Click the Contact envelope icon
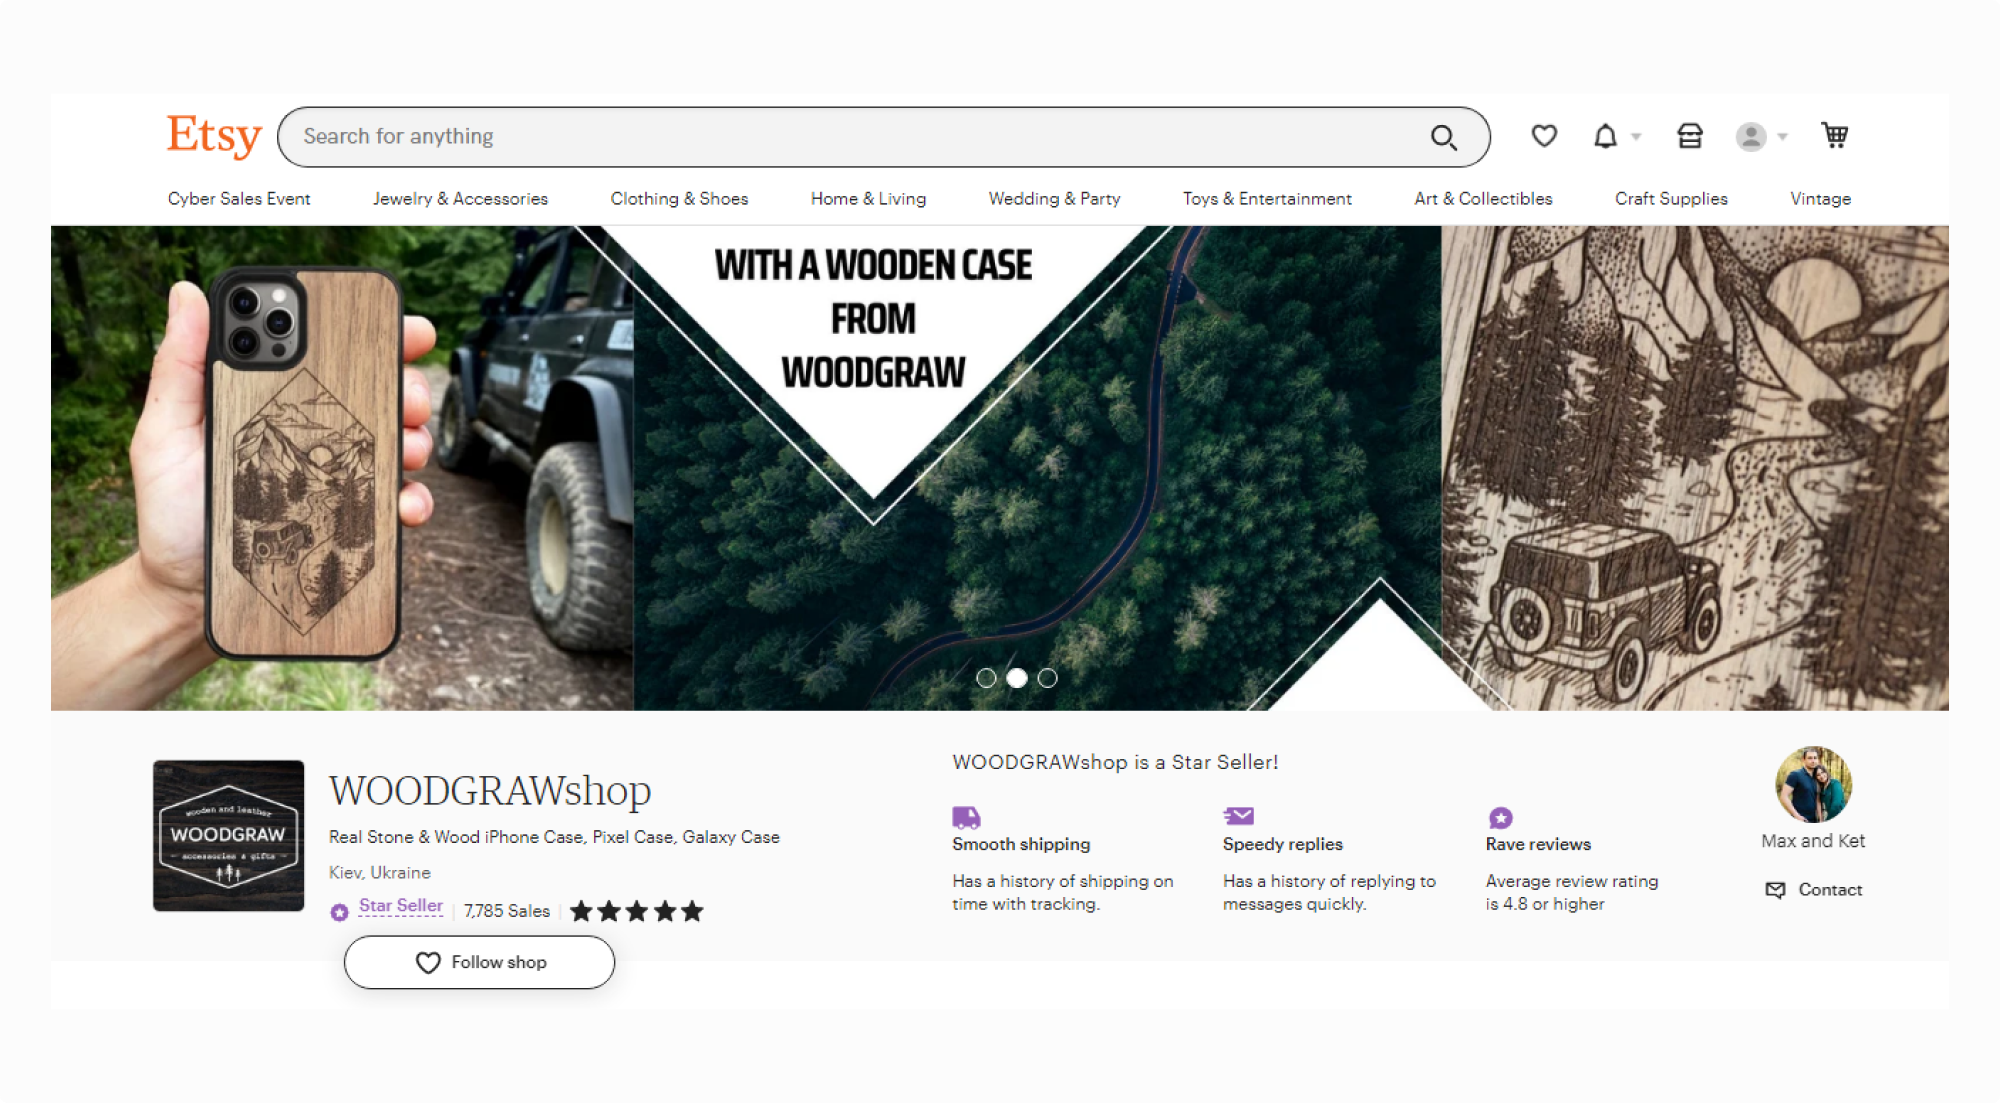The width and height of the screenshot is (2000, 1103). tap(1775, 890)
